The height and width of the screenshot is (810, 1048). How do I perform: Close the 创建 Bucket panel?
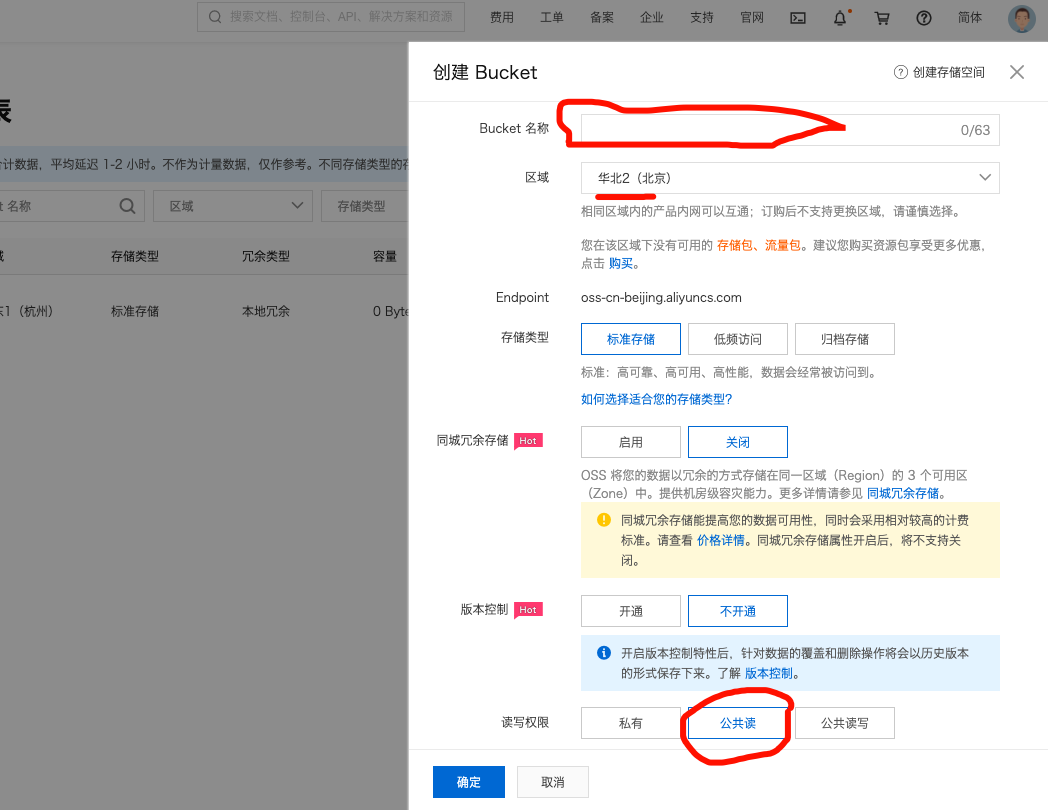click(x=1017, y=72)
